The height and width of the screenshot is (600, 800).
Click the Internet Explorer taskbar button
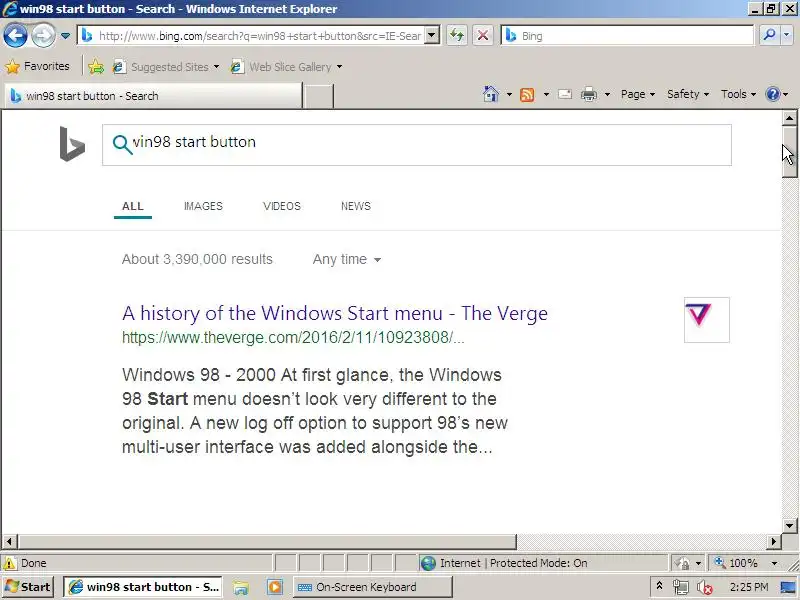coord(143,587)
